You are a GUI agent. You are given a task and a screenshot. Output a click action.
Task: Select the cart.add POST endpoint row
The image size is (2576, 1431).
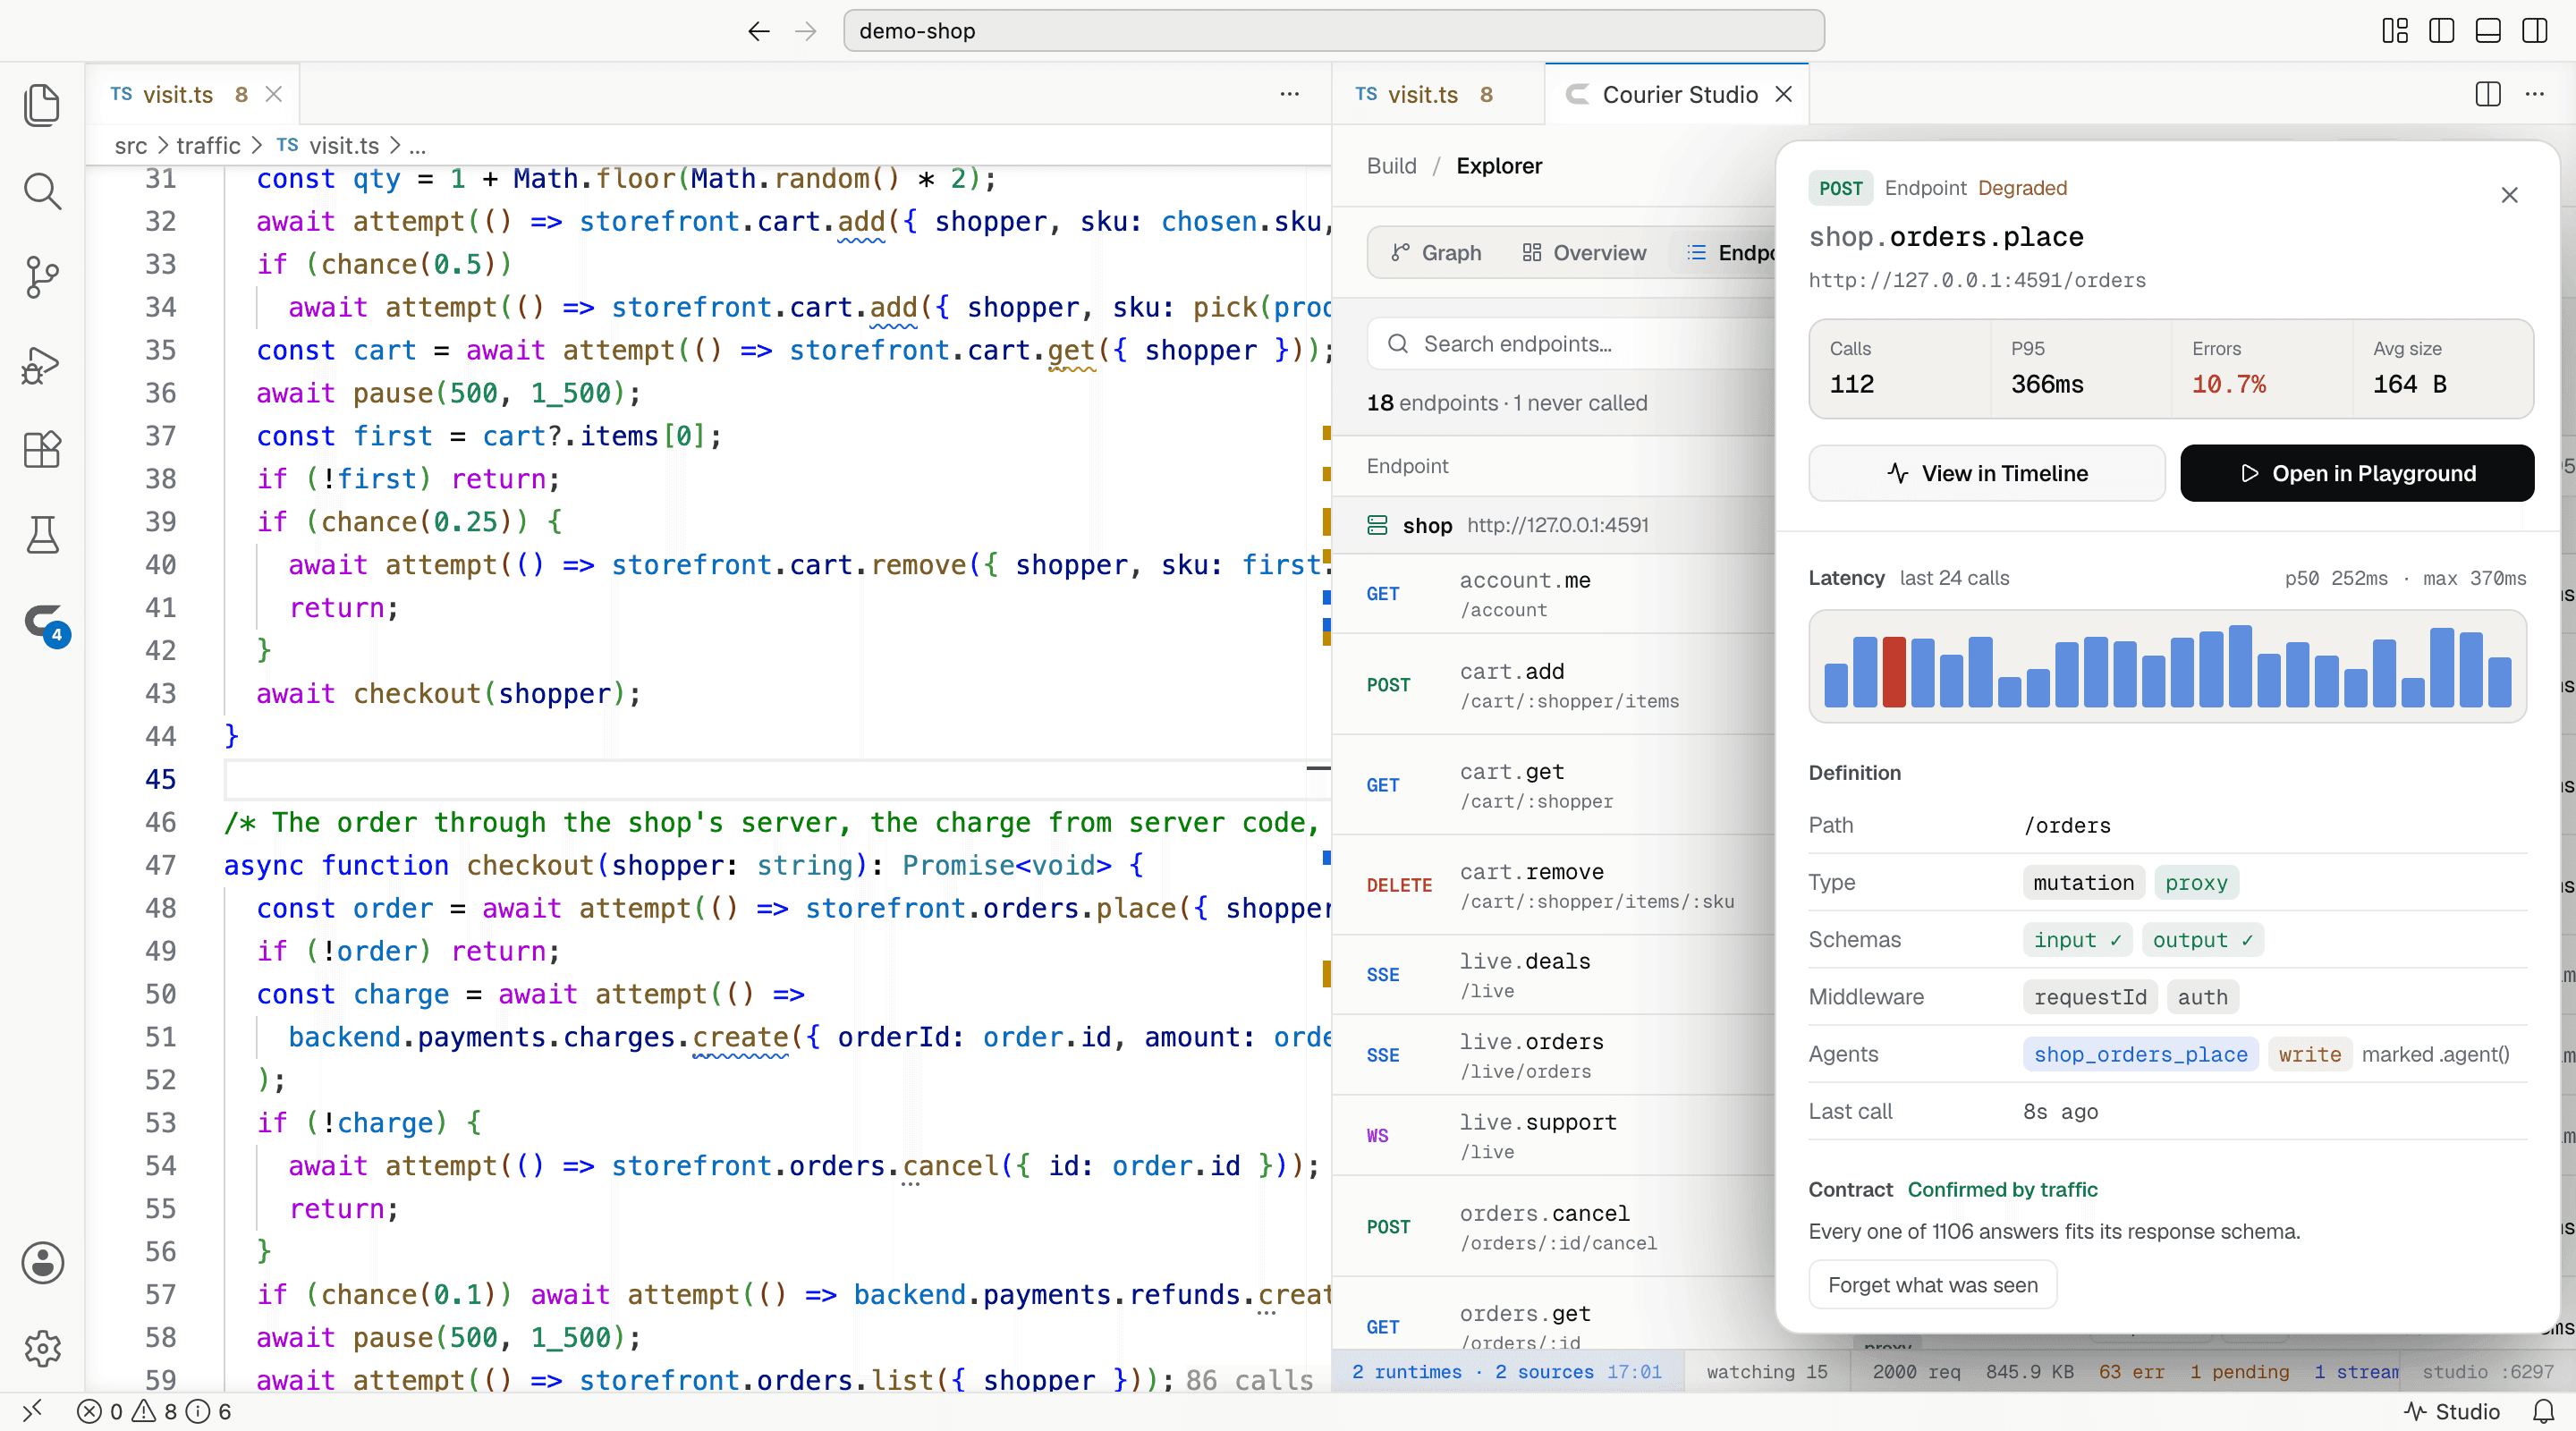(1554, 685)
